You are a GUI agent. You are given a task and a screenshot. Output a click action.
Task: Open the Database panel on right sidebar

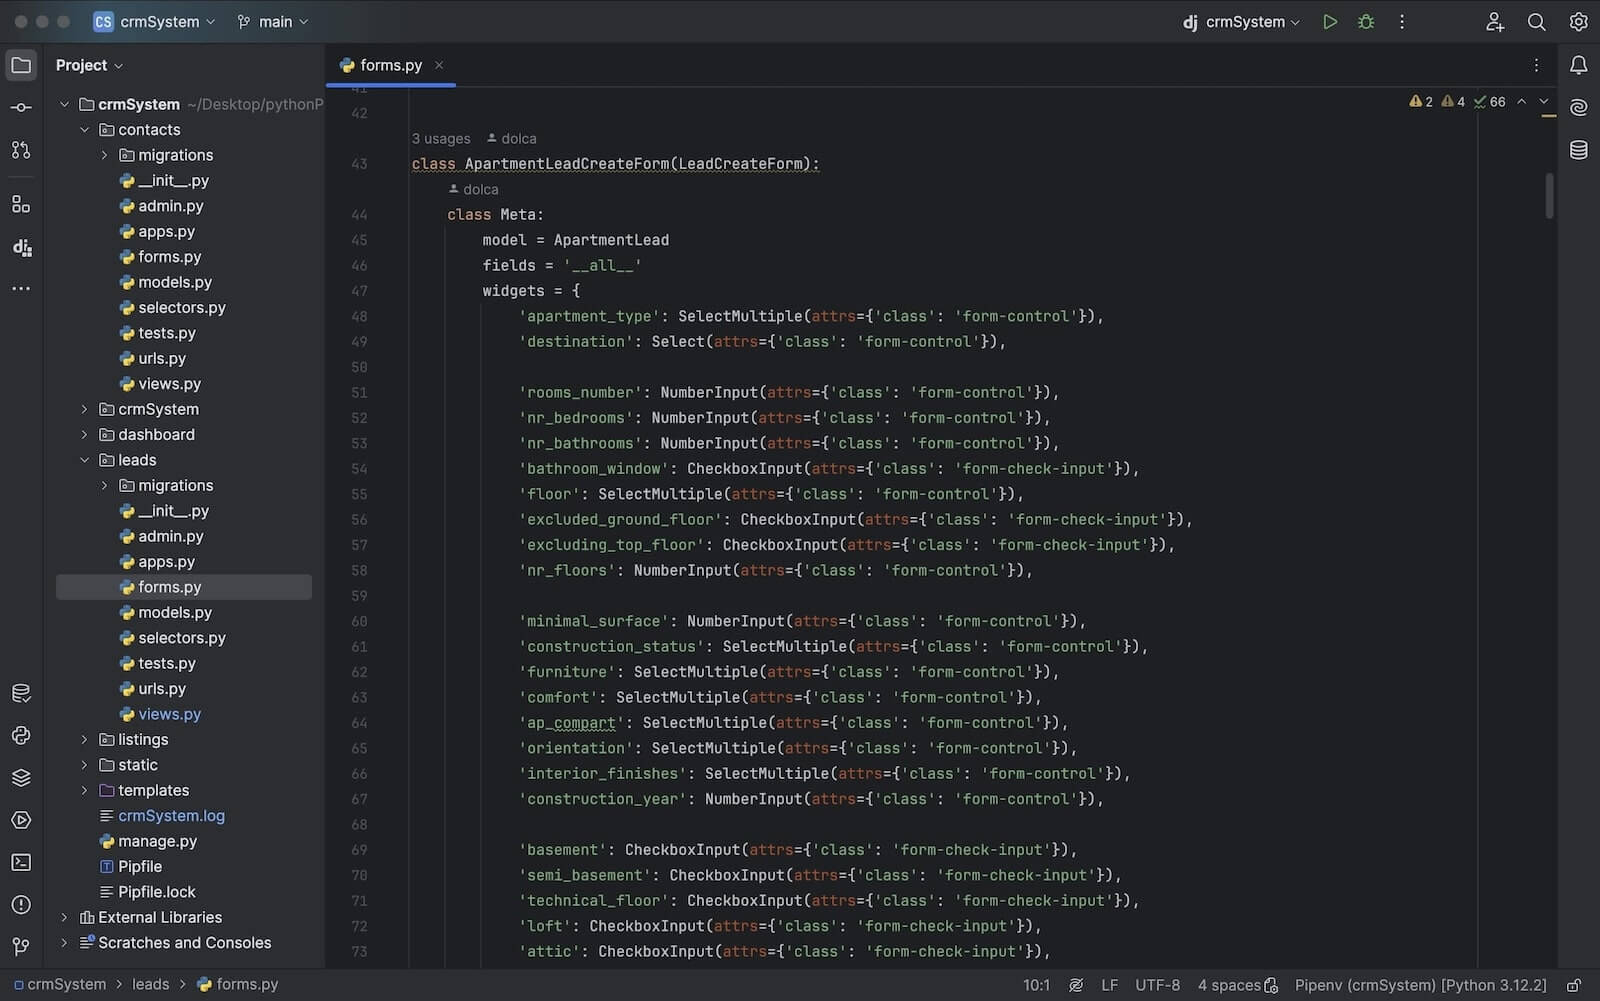[1578, 150]
